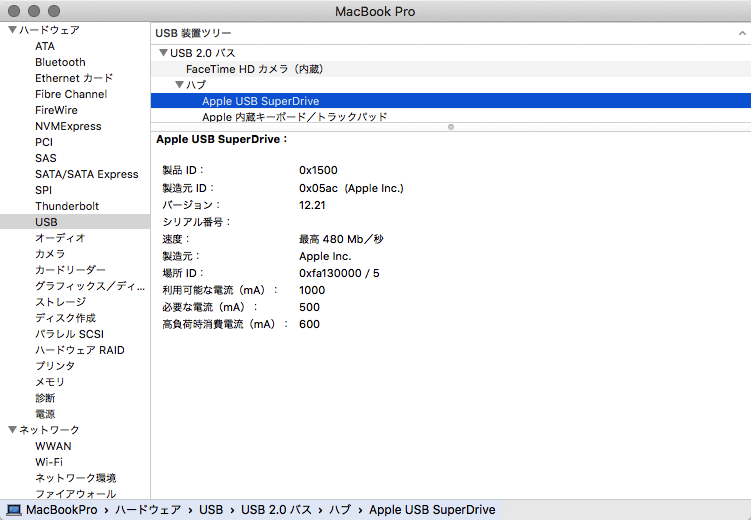This screenshot has width=751, height=520.
Task: Click the bold Apple USB SuperDrive detail heading
Action: click(221, 139)
